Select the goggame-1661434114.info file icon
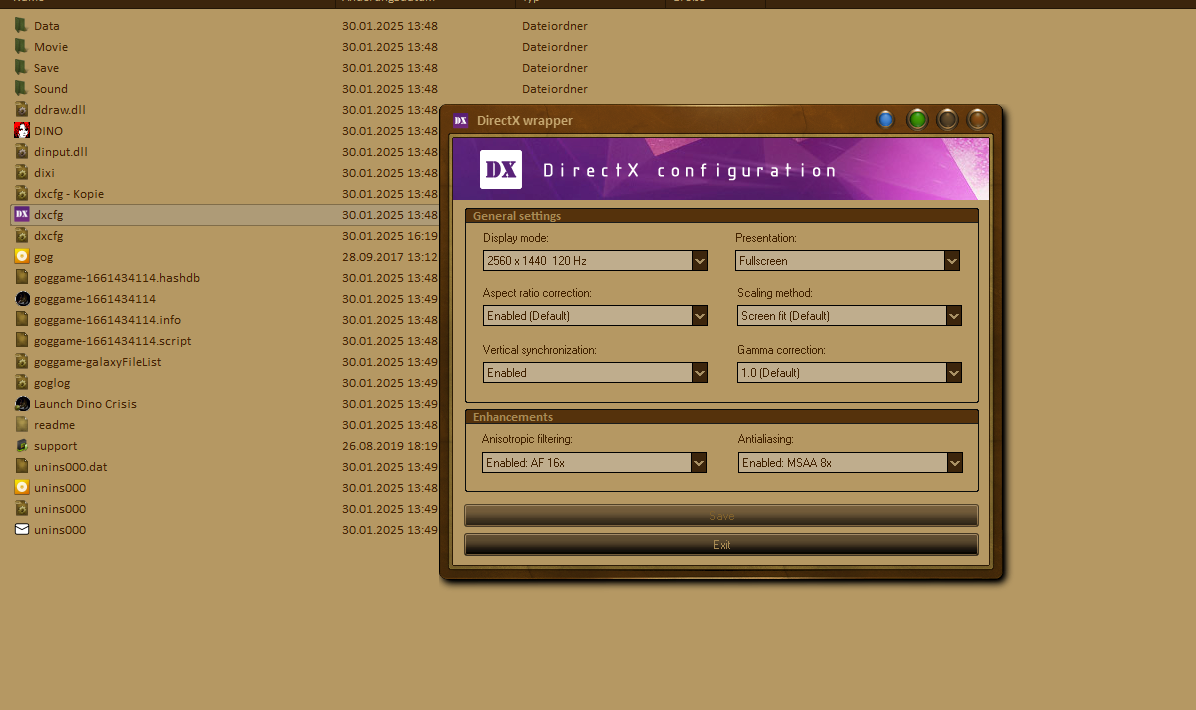1196x710 pixels. [21, 320]
